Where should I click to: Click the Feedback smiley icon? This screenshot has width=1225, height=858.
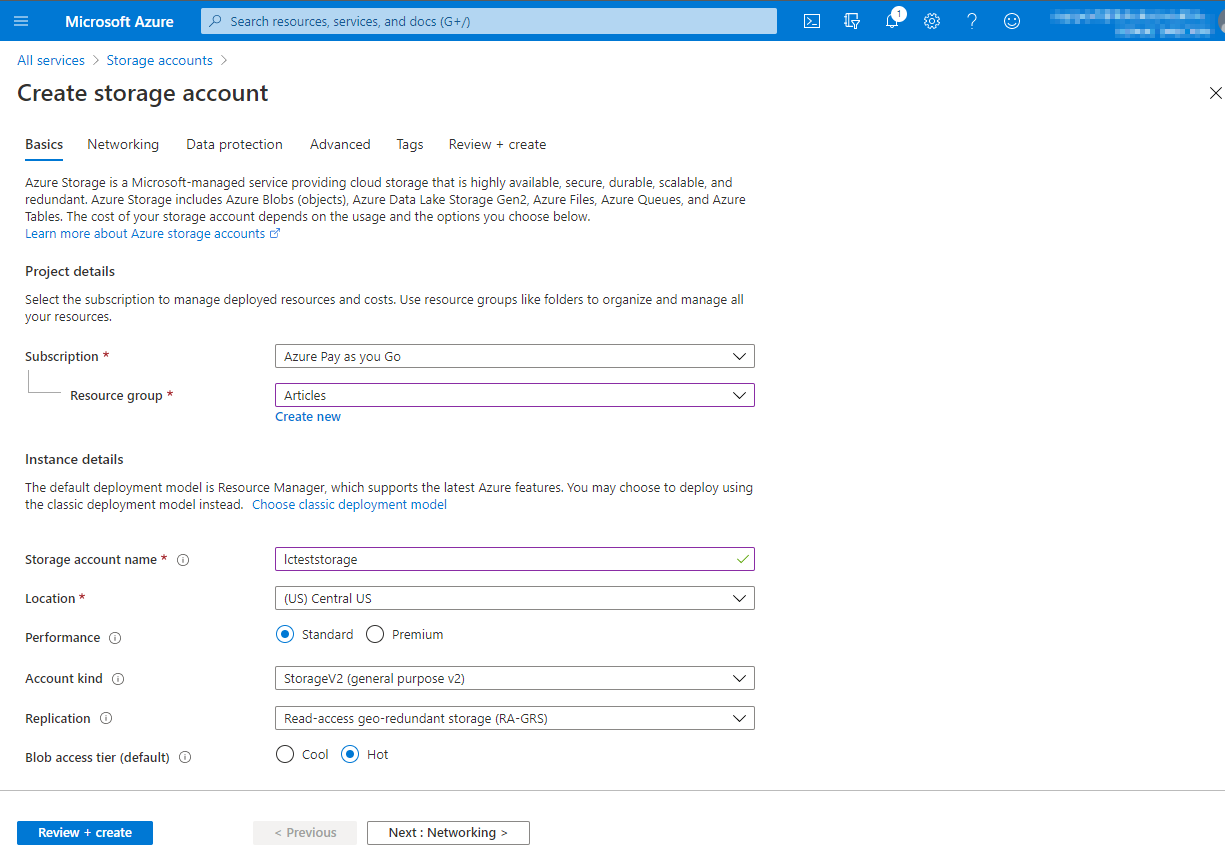[x=1012, y=21]
